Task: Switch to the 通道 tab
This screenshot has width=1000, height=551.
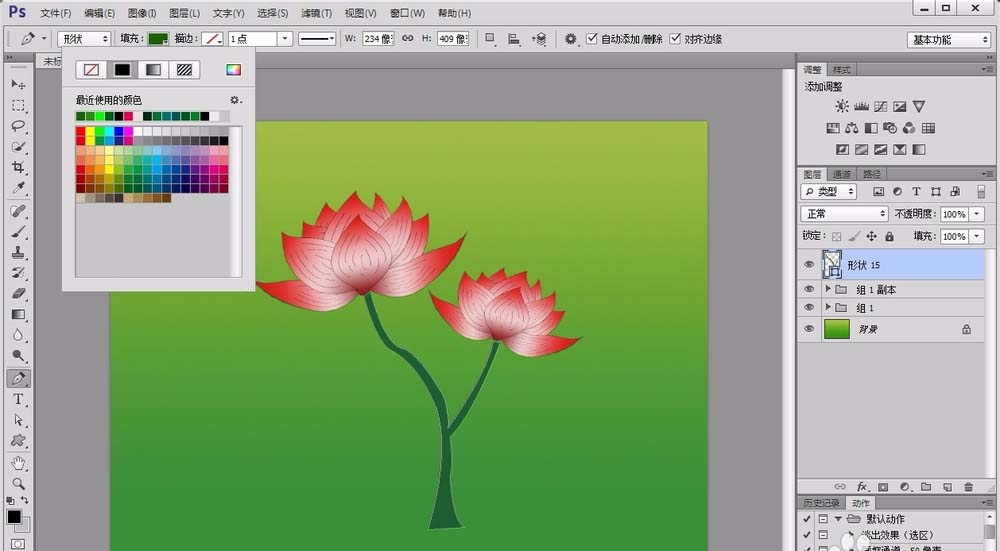Action: point(841,174)
